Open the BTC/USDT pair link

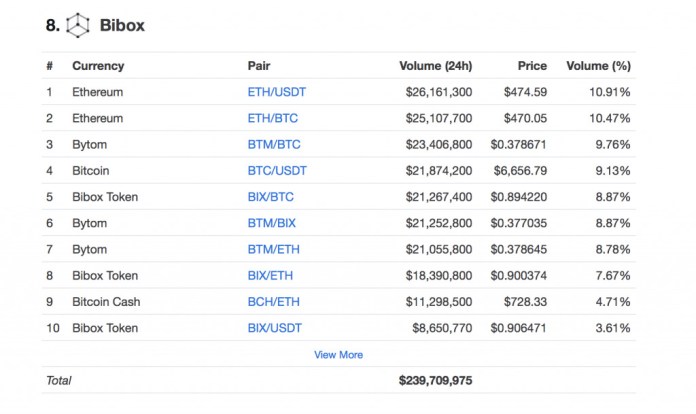tap(277, 170)
